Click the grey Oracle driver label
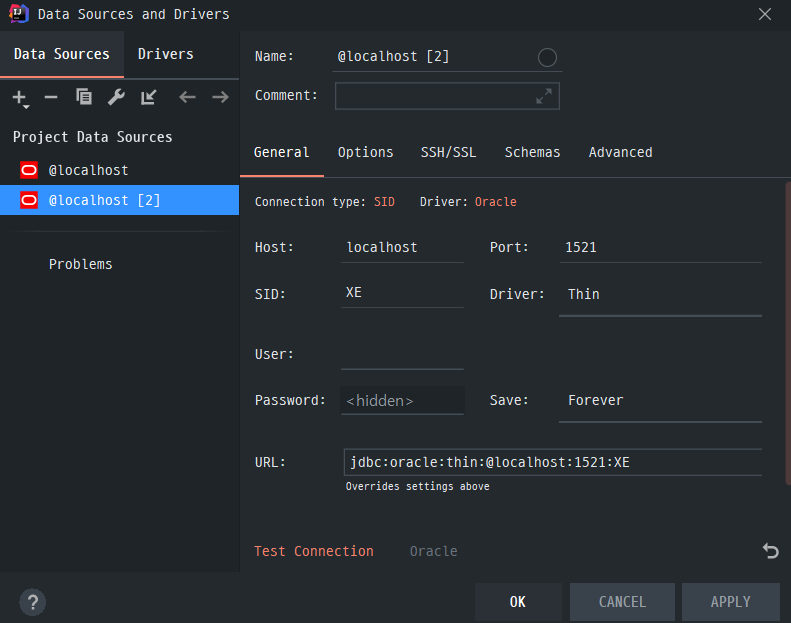 coord(433,551)
